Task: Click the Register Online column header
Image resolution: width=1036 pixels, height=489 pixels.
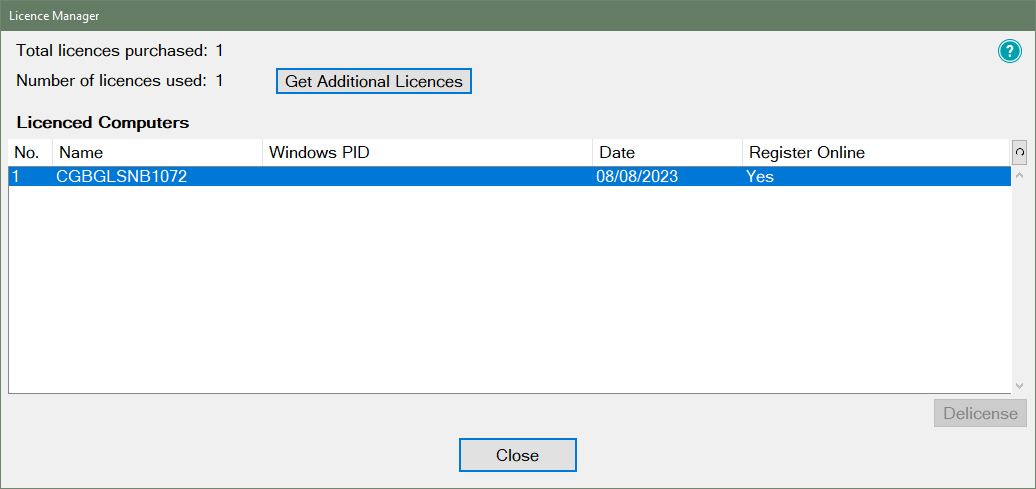Action: pos(875,153)
